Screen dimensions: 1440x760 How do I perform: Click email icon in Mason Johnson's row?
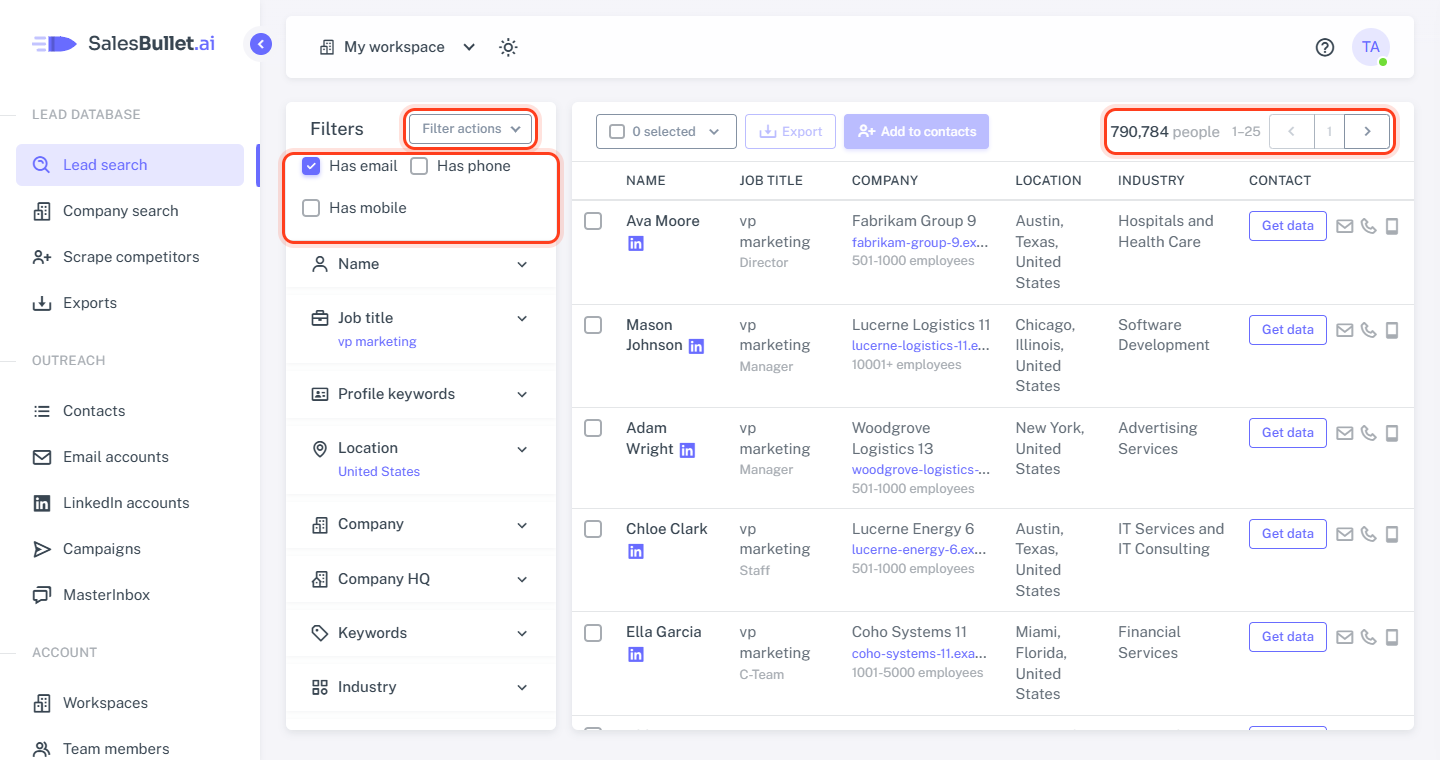click(x=1345, y=330)
